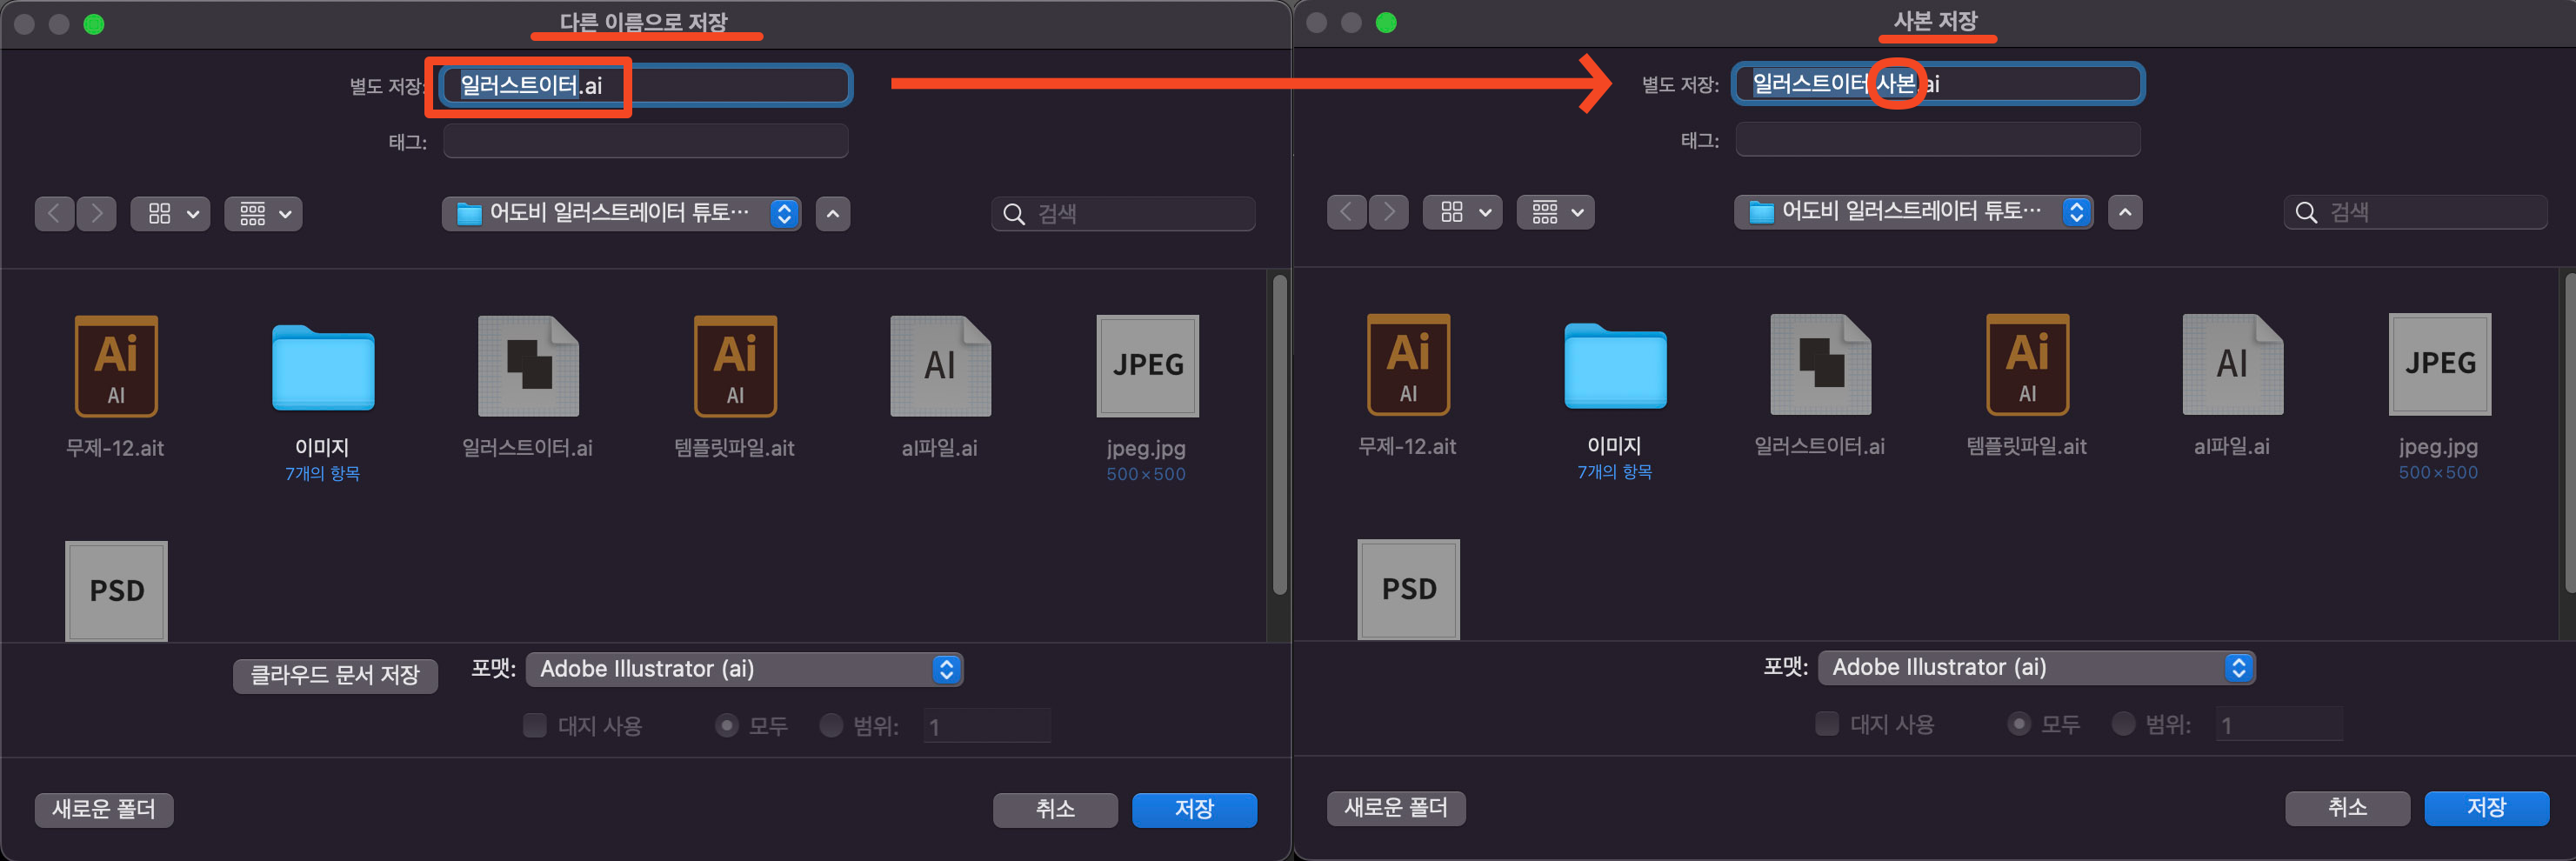Open icon view dropdown in Save As dialog
This screenshot has height=861, width=2576.
171,213
